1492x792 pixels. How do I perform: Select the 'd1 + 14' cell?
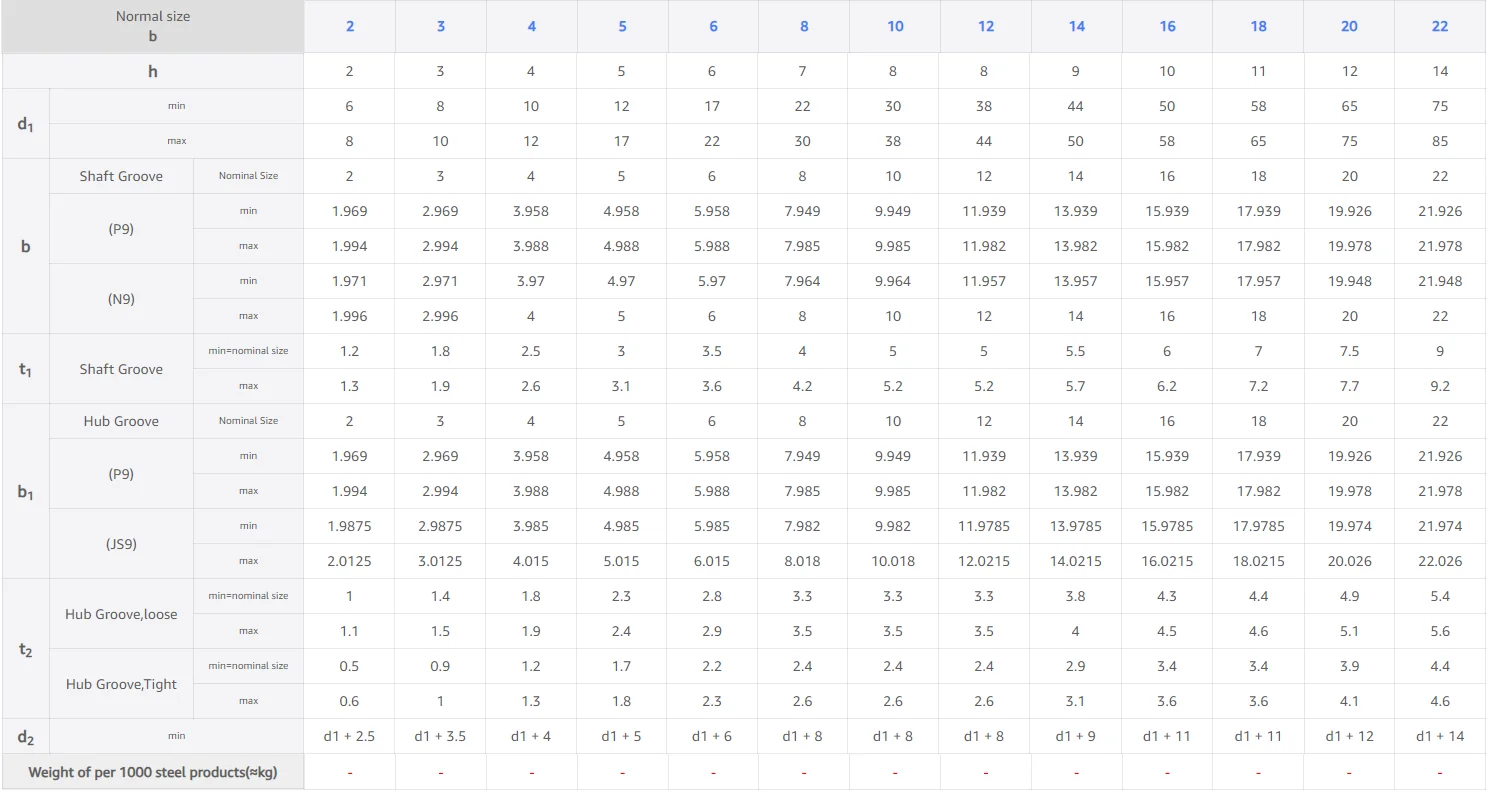click(1440, 736)
